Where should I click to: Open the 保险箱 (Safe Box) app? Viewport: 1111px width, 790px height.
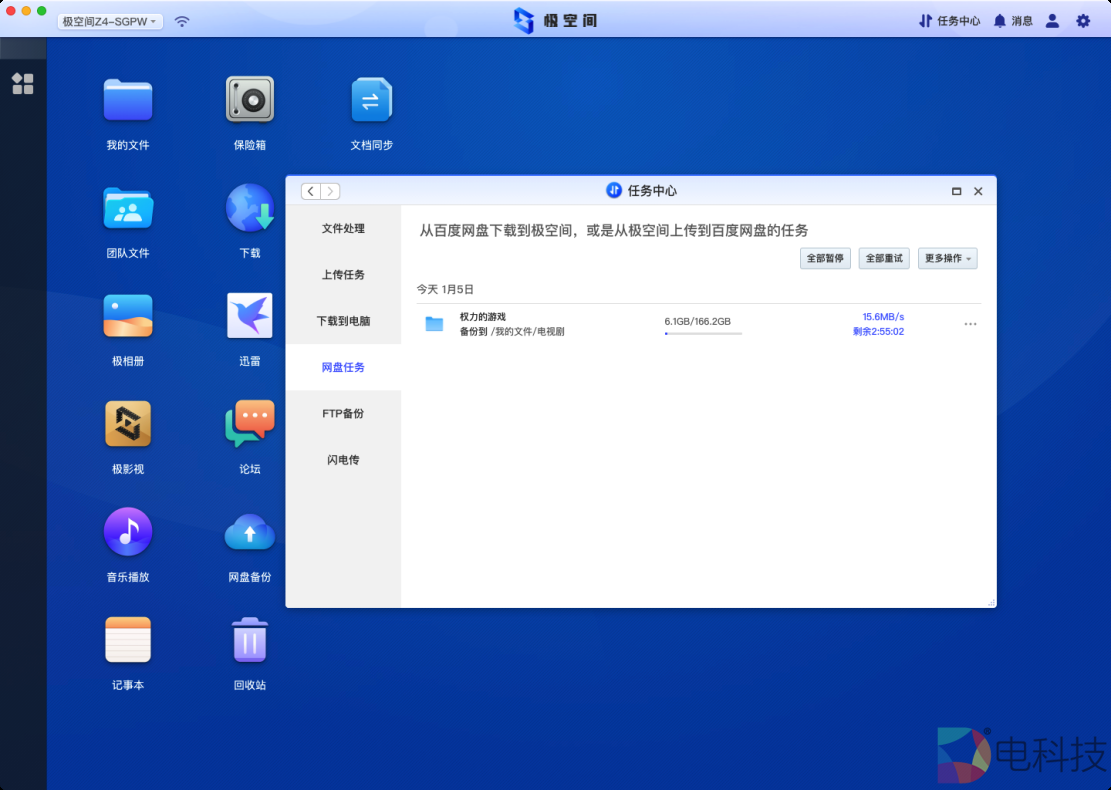[249, 100]
